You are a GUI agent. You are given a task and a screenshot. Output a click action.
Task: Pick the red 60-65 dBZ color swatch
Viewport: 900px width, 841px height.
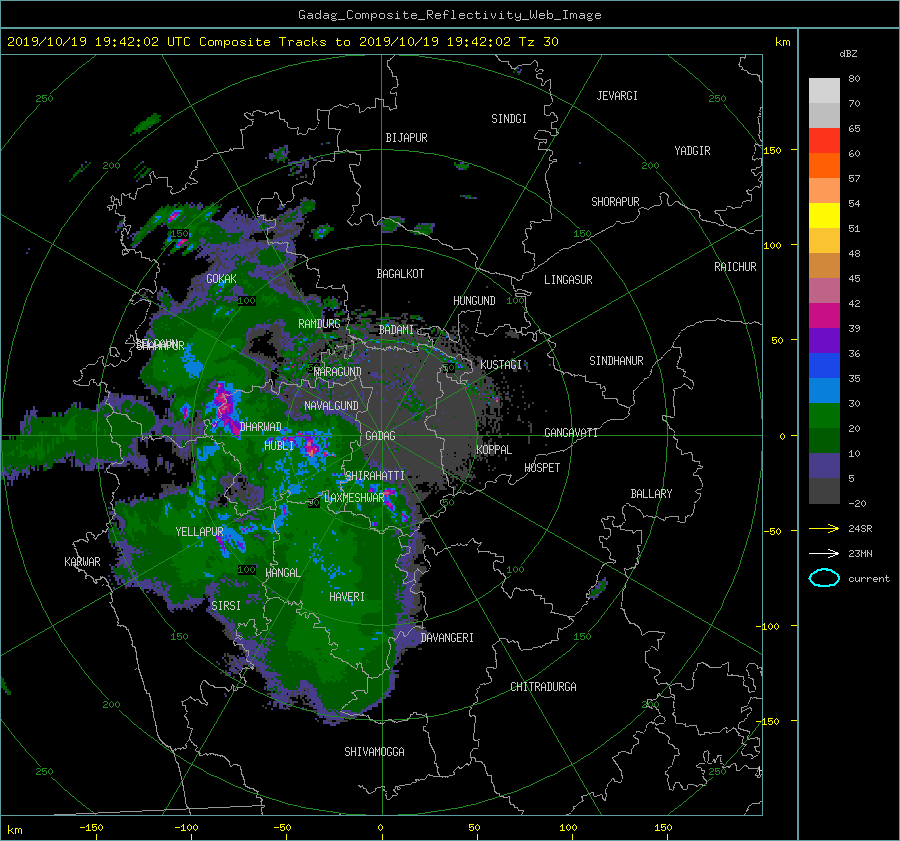pyautogui.click(x=824, y=140)
